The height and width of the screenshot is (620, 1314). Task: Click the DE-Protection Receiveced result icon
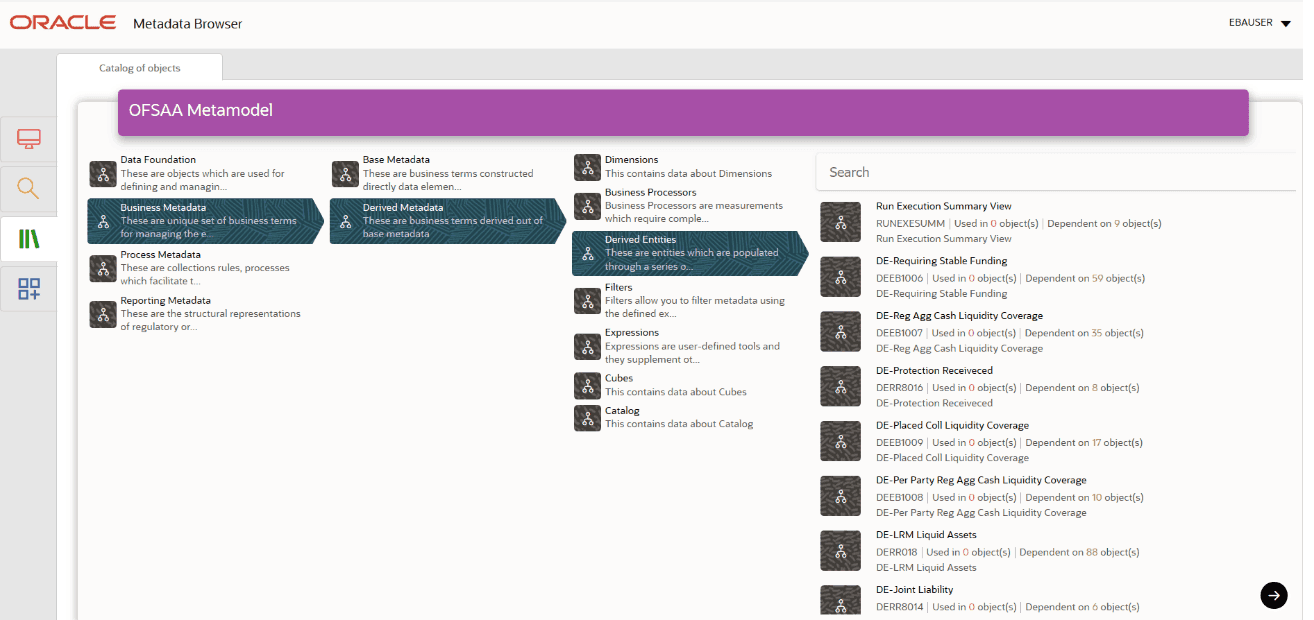[x=841, y=386]
